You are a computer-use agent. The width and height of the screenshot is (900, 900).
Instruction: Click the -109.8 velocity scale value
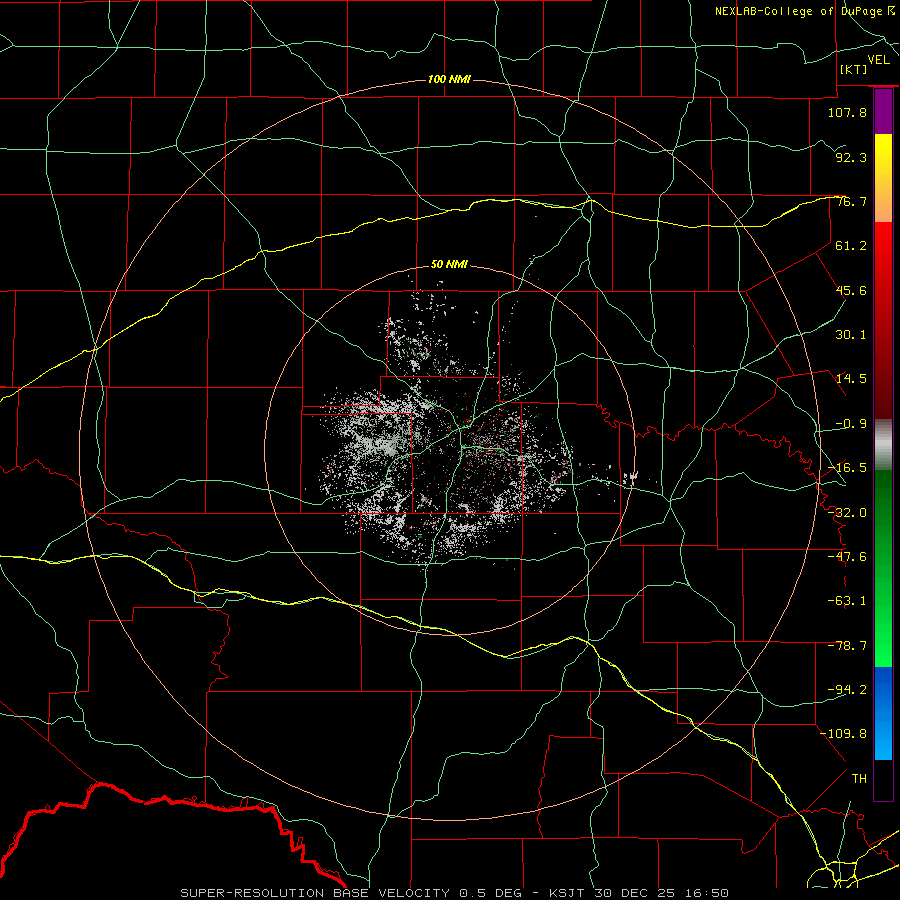click(844, 734)
